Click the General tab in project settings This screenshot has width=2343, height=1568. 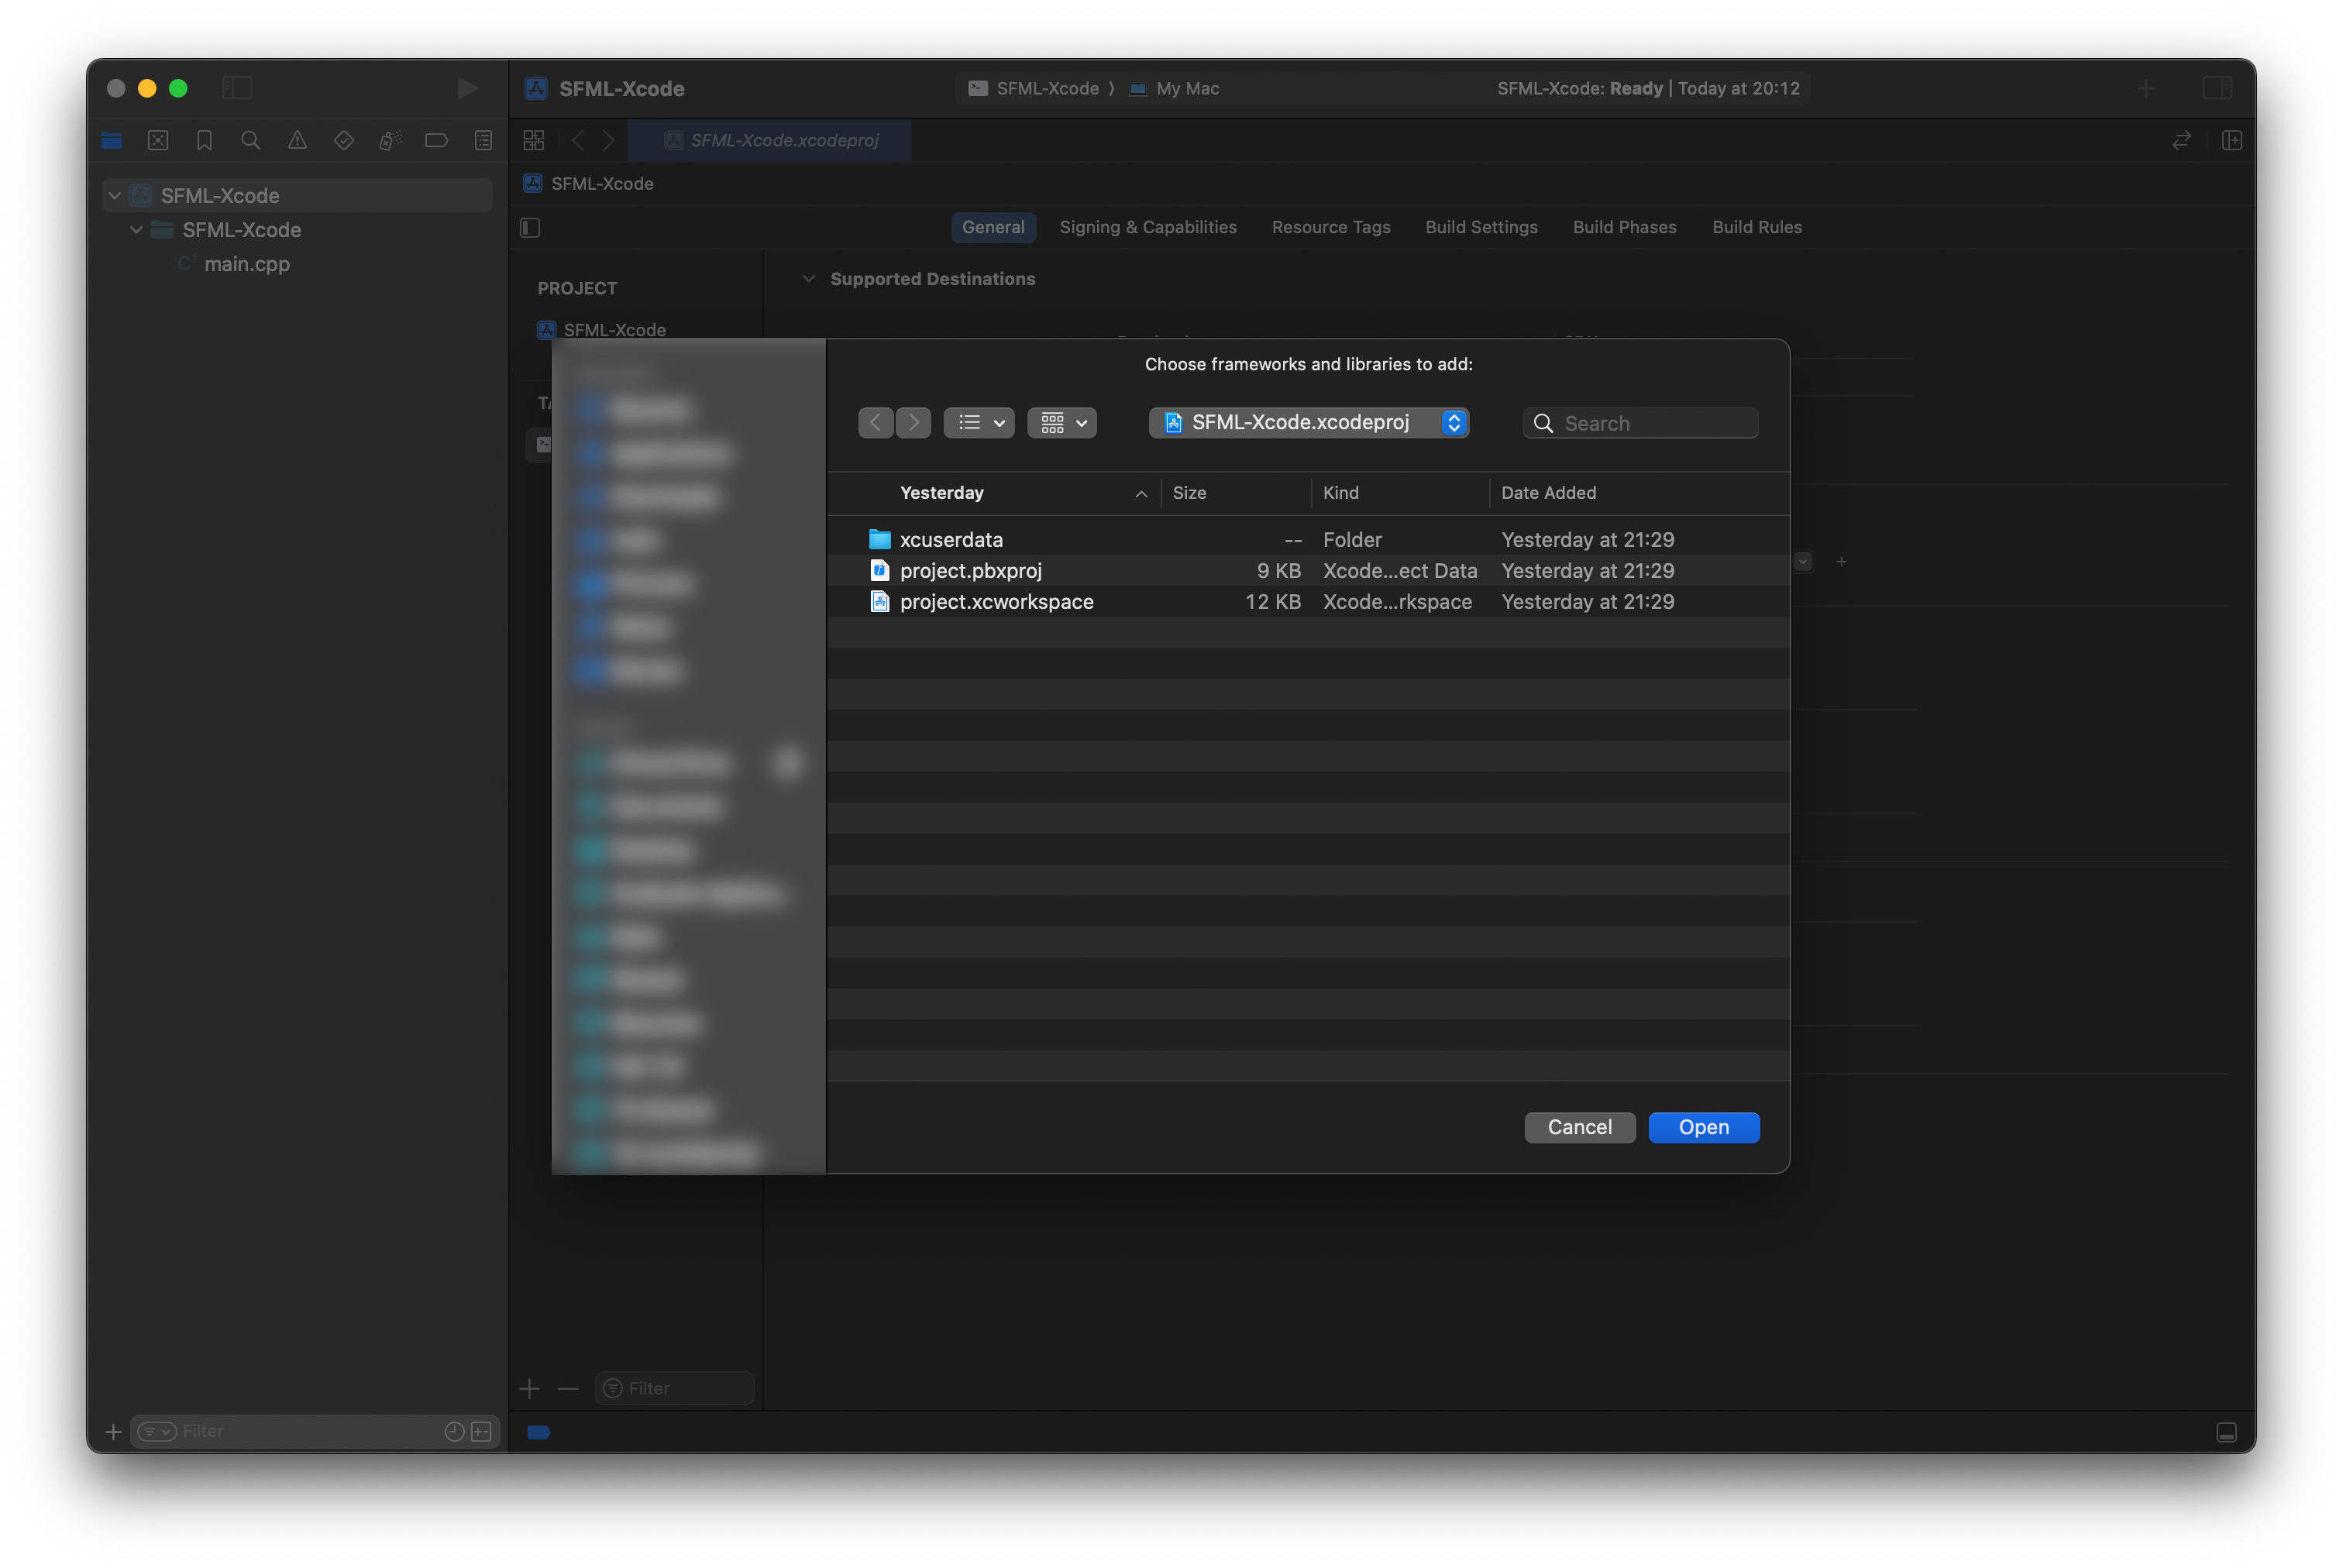(993, 225)
